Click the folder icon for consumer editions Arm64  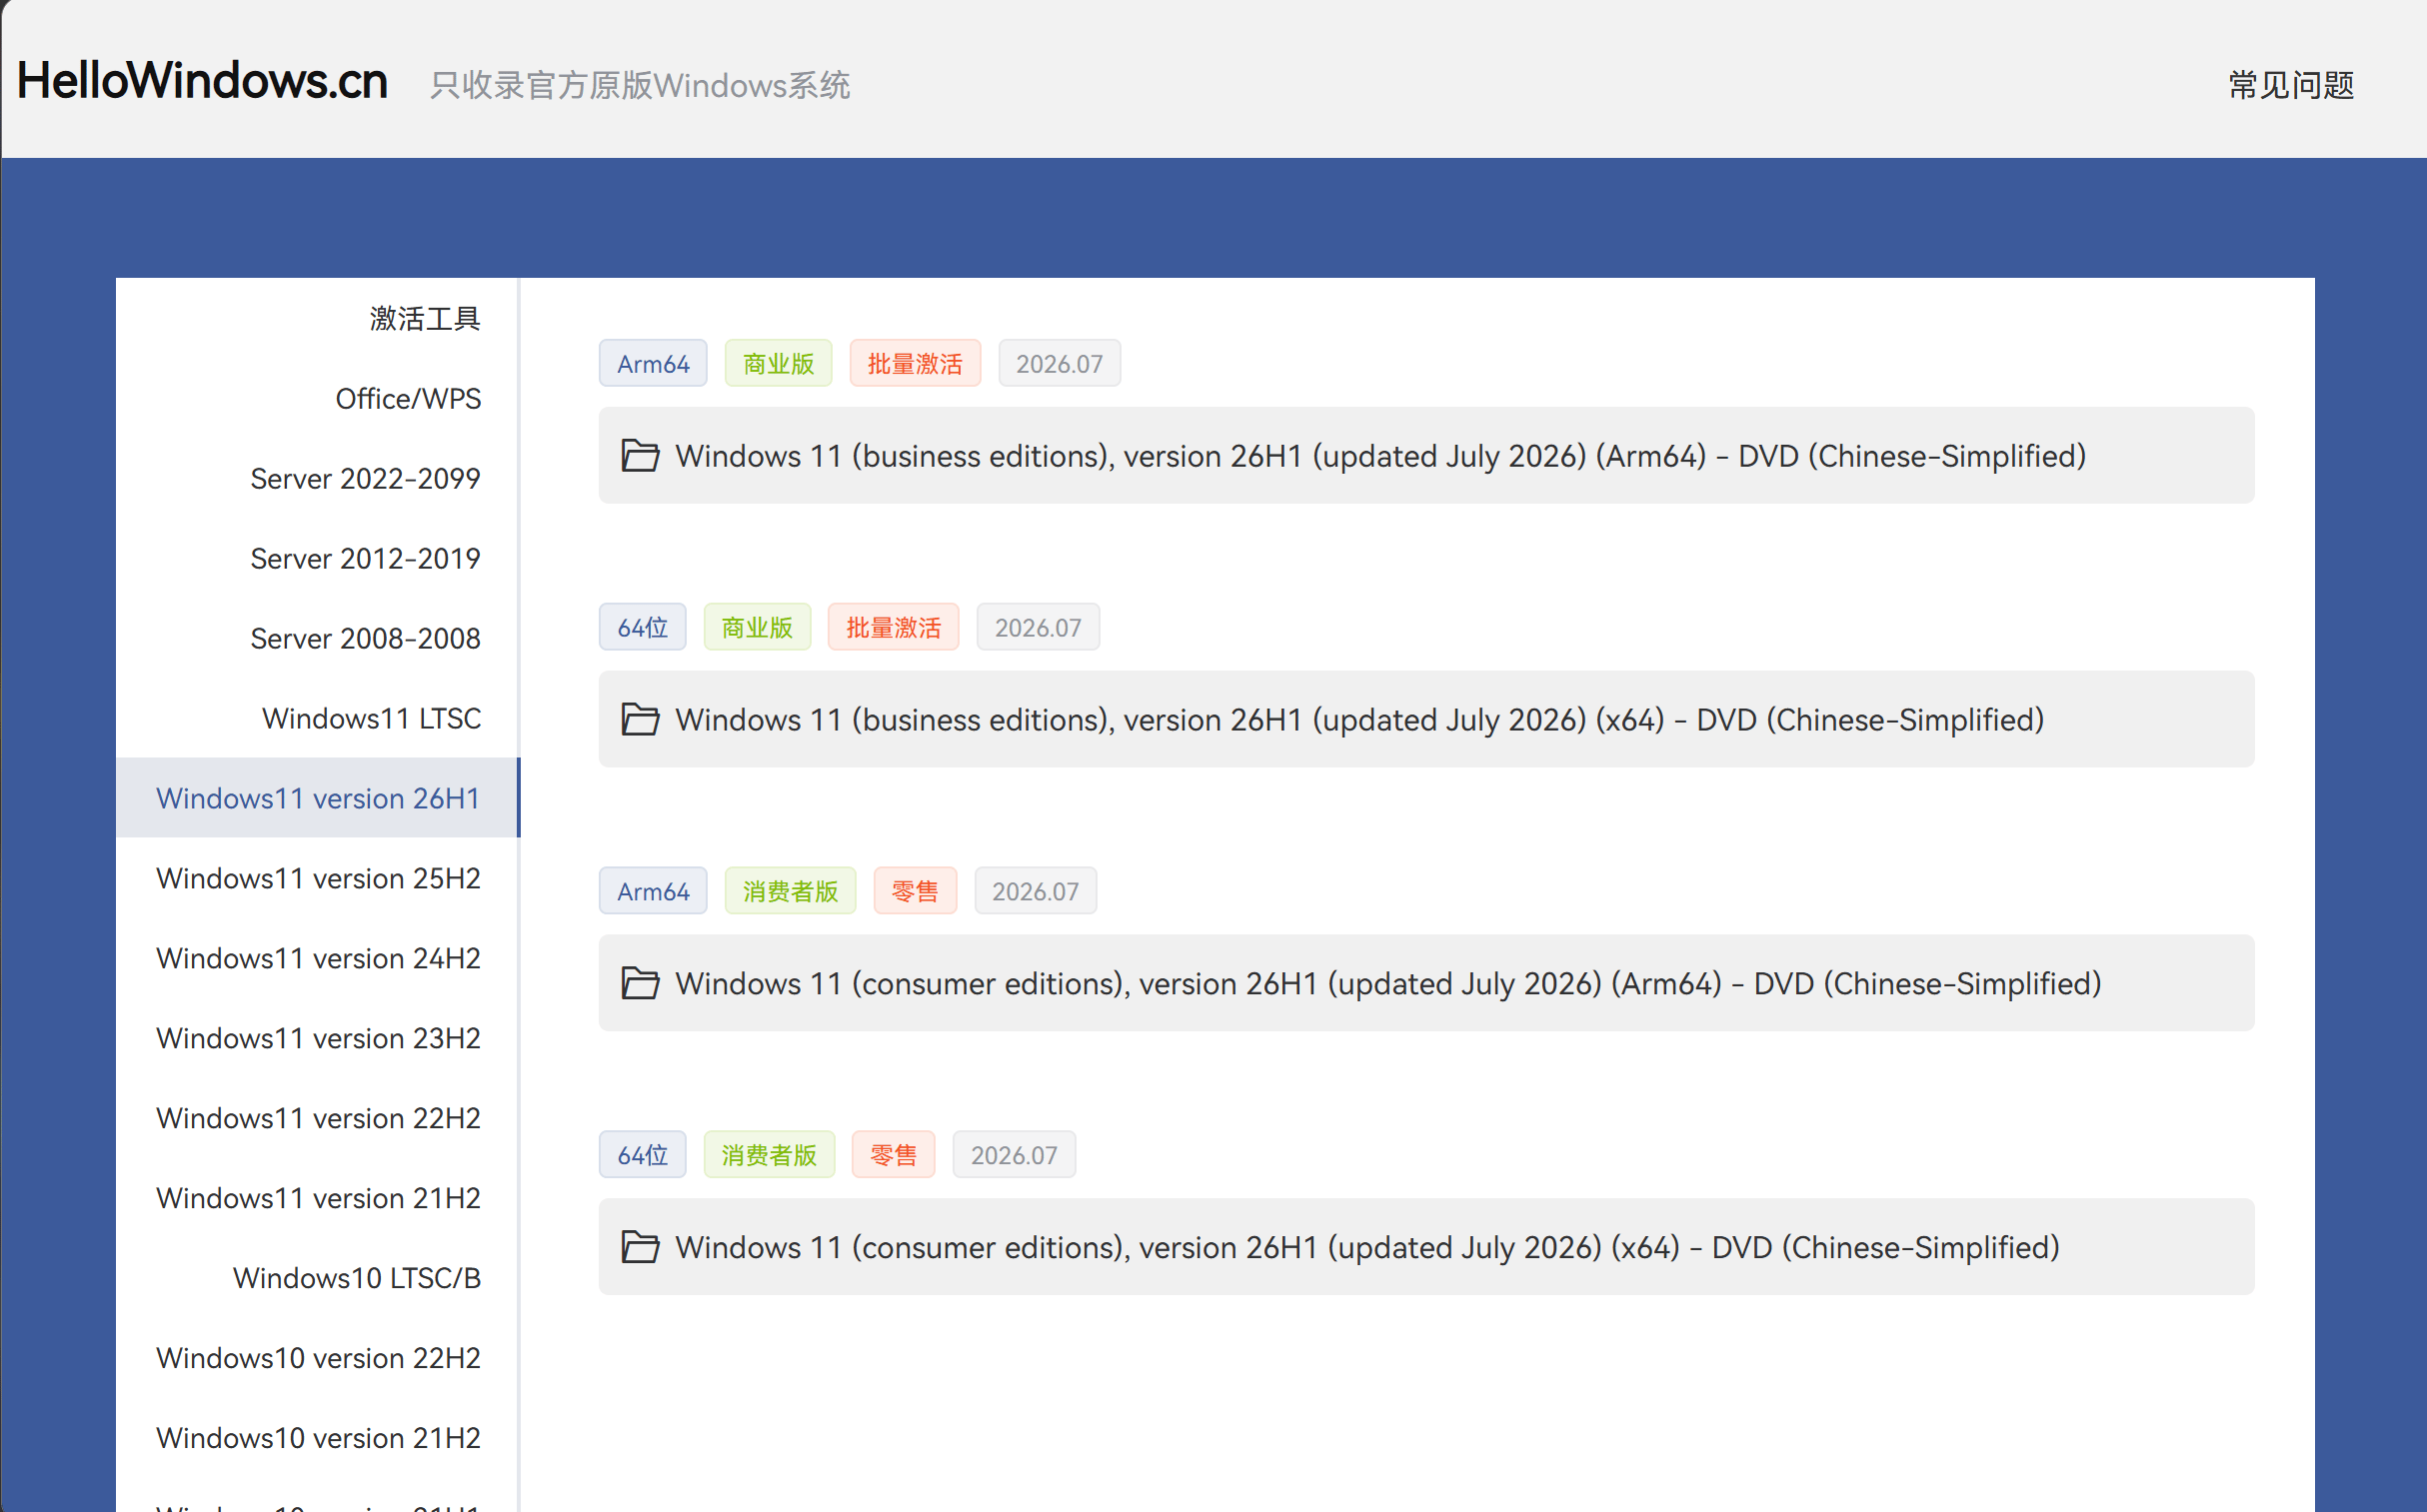pos(640,984)
